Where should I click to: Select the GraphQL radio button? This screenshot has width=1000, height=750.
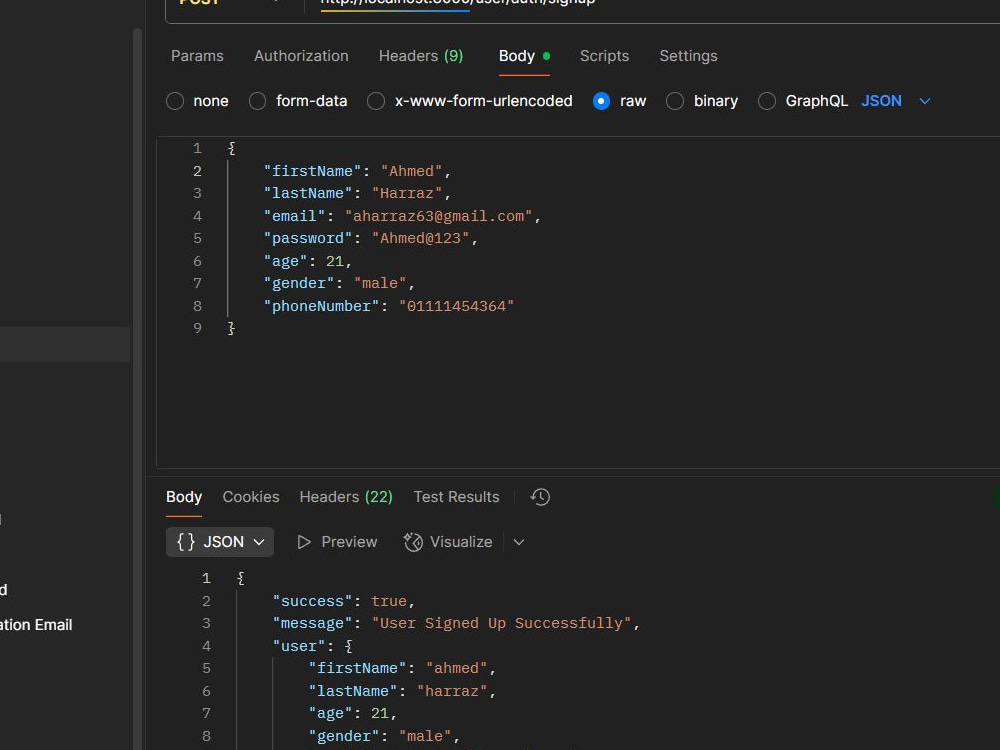(x=767, y=101)
